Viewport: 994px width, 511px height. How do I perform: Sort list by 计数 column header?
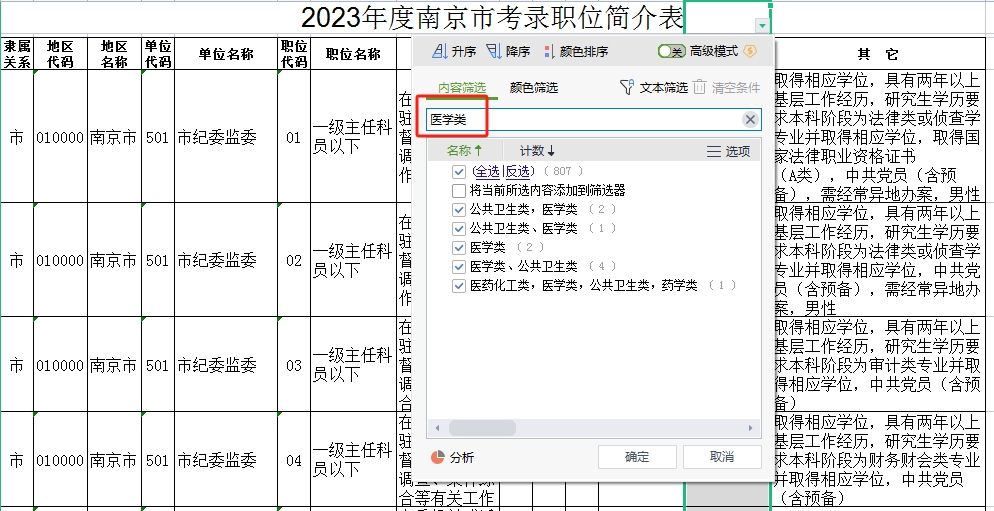click(x=537, y=151)
